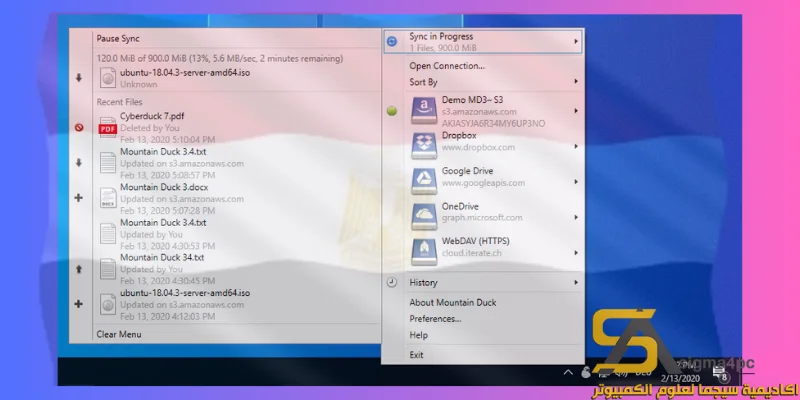The height and width of the screenshot is (400, 800).
Task: Click the red PDF icon of Cyberduck 7.pdf
Action: (x=108, y=128)
